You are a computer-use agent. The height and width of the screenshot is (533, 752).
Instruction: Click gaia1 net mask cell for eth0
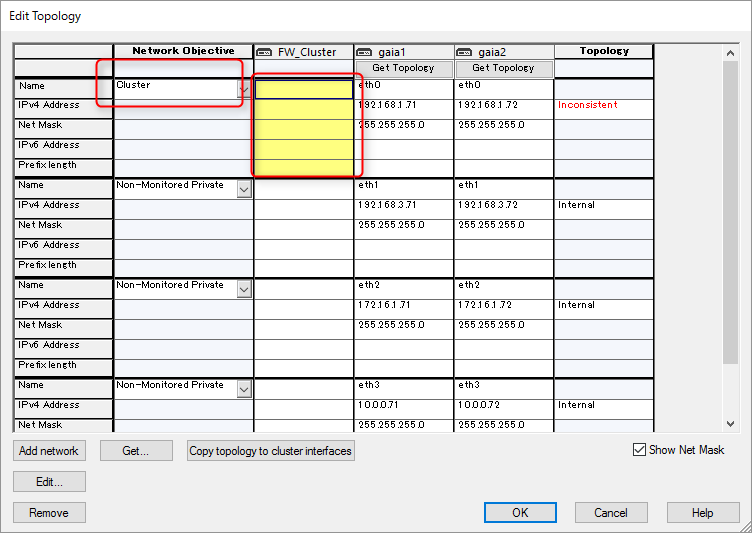404,130
